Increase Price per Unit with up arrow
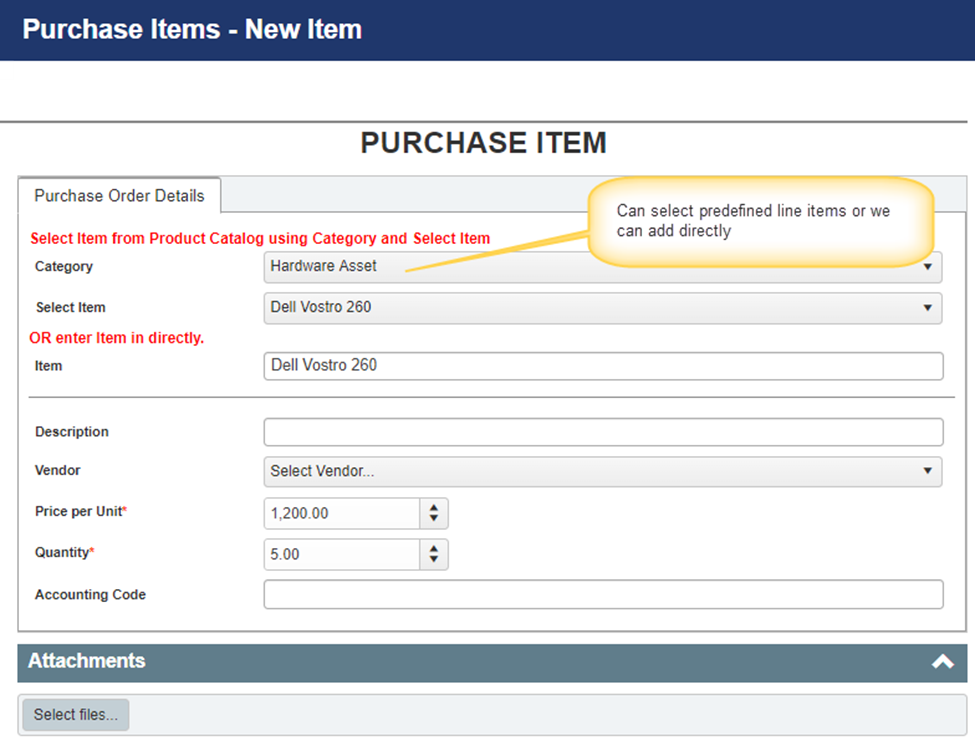This screenshot has width=975, height=746. pos(433,508)
